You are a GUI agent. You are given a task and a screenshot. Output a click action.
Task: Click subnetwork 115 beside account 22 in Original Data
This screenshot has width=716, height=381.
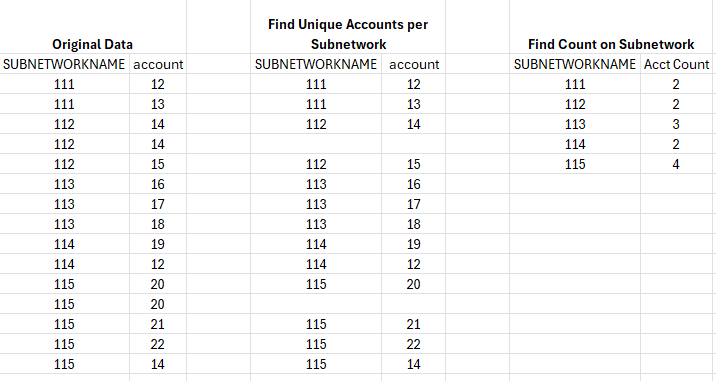point(64,344)
